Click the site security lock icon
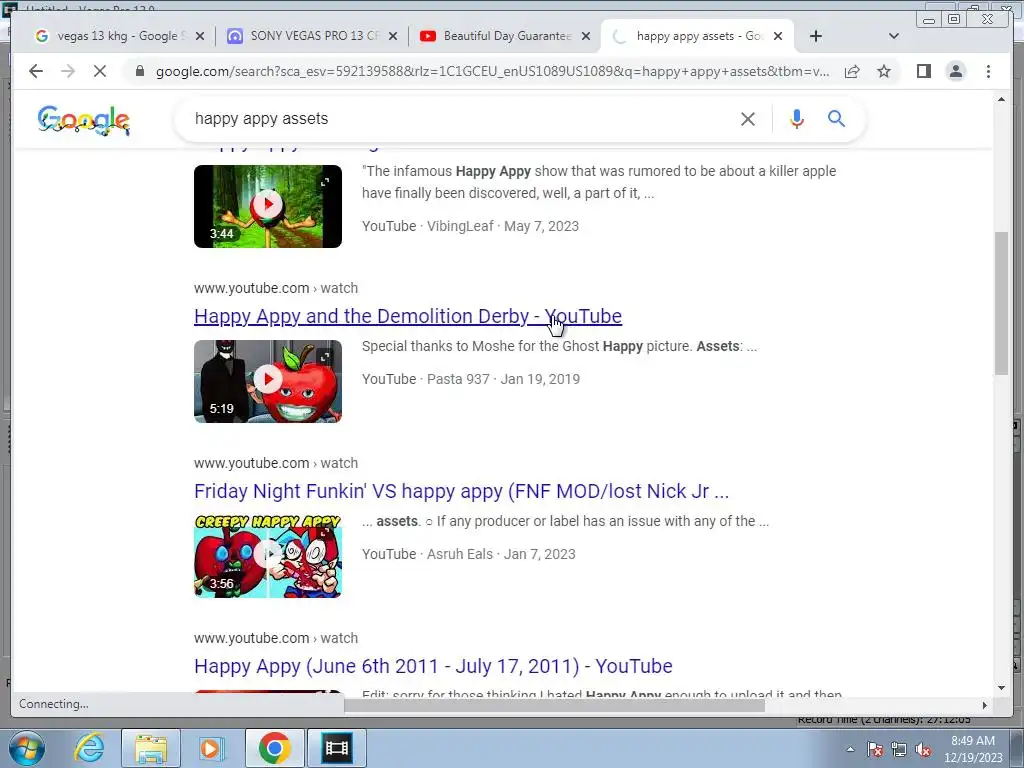 (x=139, y=71)
